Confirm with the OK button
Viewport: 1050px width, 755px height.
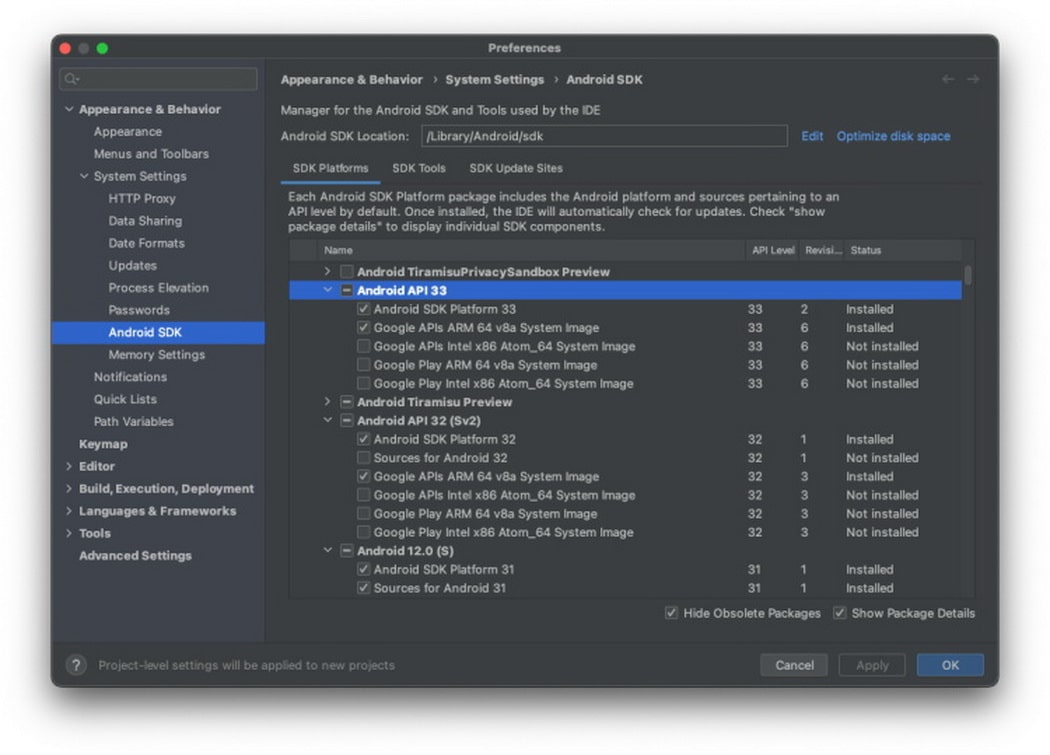click(x=950, y=665)
